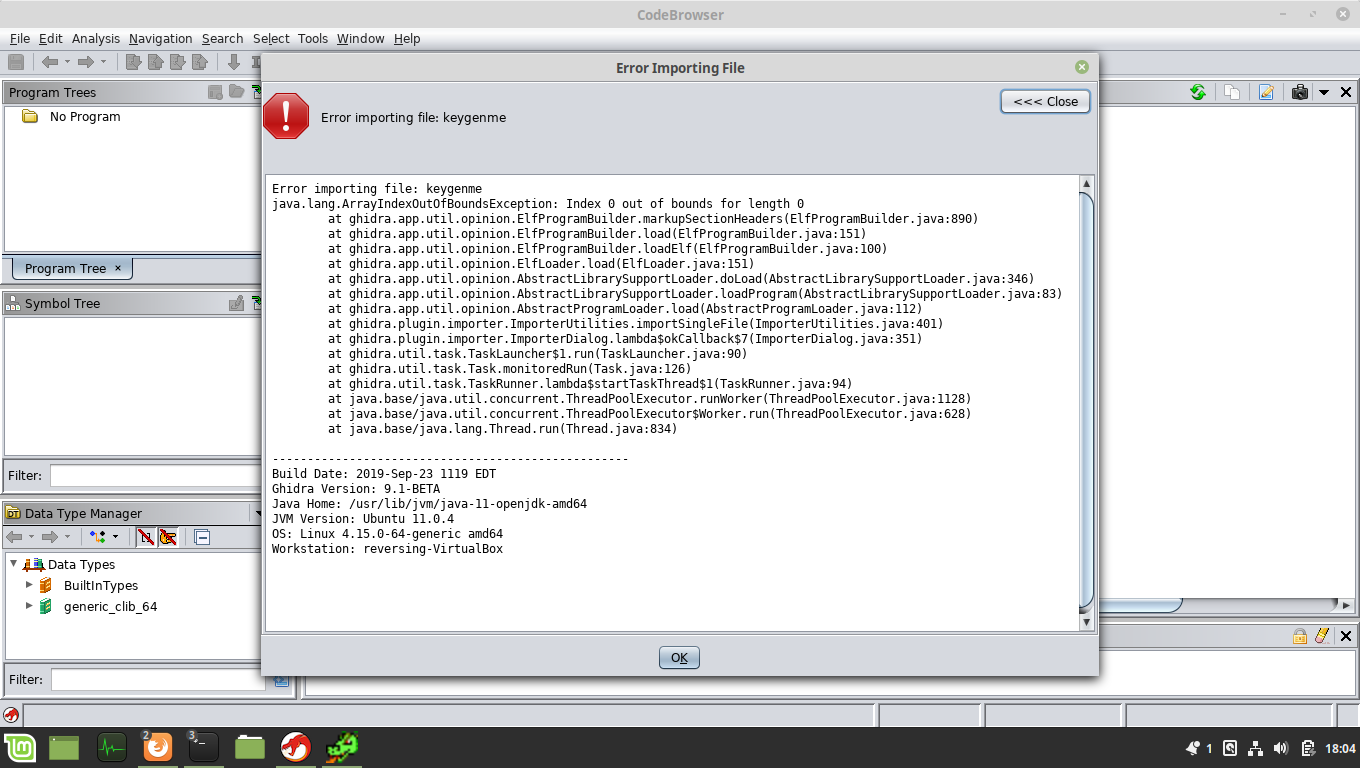Viewport: 1360px width, 768px height.
Task: Click into the Symbol Tree filter field
Action: (155, 476)
